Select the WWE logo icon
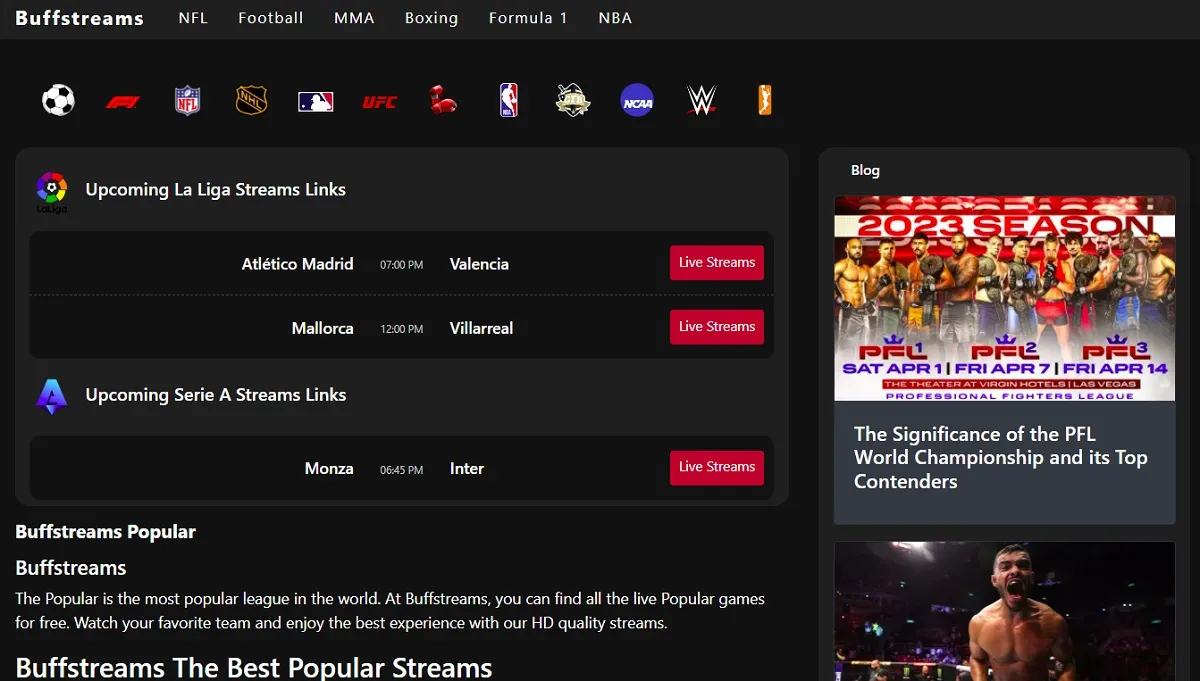 (702, 100)
